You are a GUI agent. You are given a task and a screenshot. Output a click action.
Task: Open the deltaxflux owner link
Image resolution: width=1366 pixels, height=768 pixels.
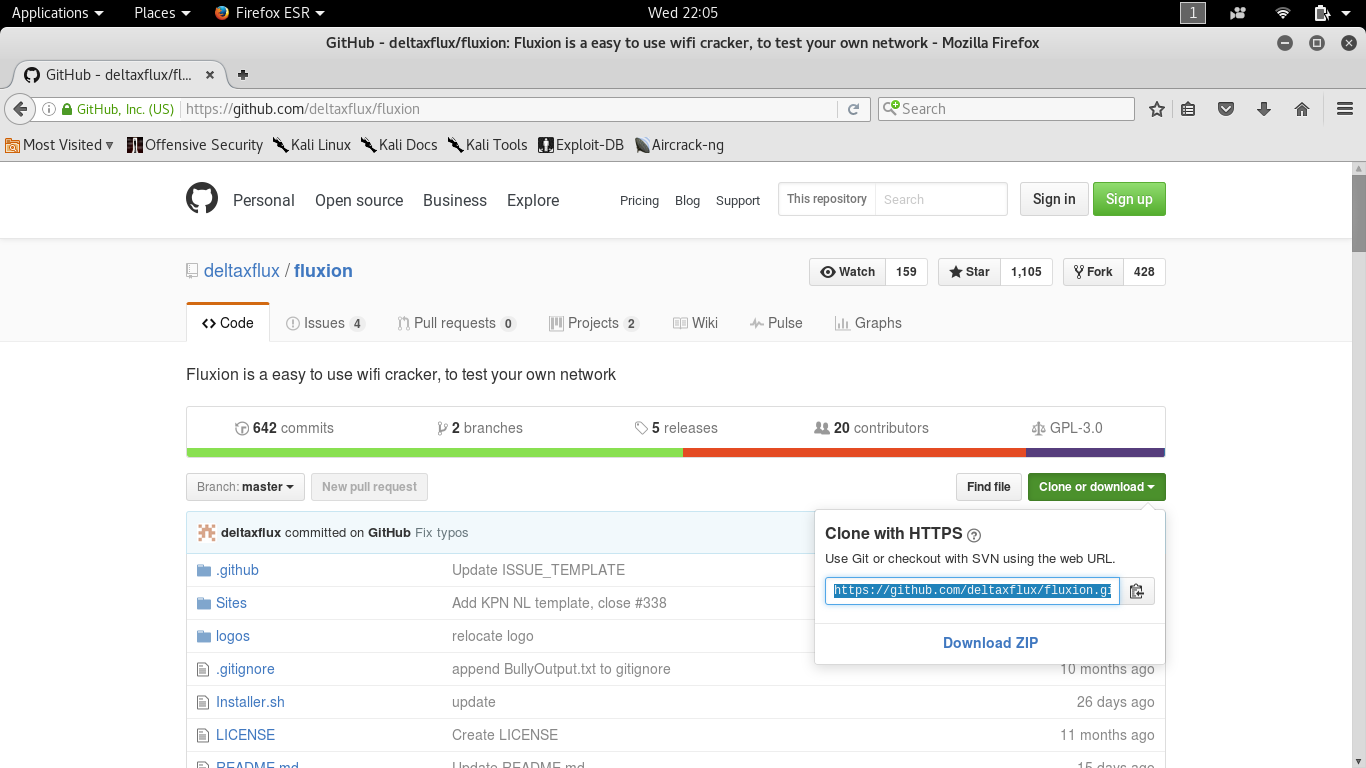coord(242,271)
